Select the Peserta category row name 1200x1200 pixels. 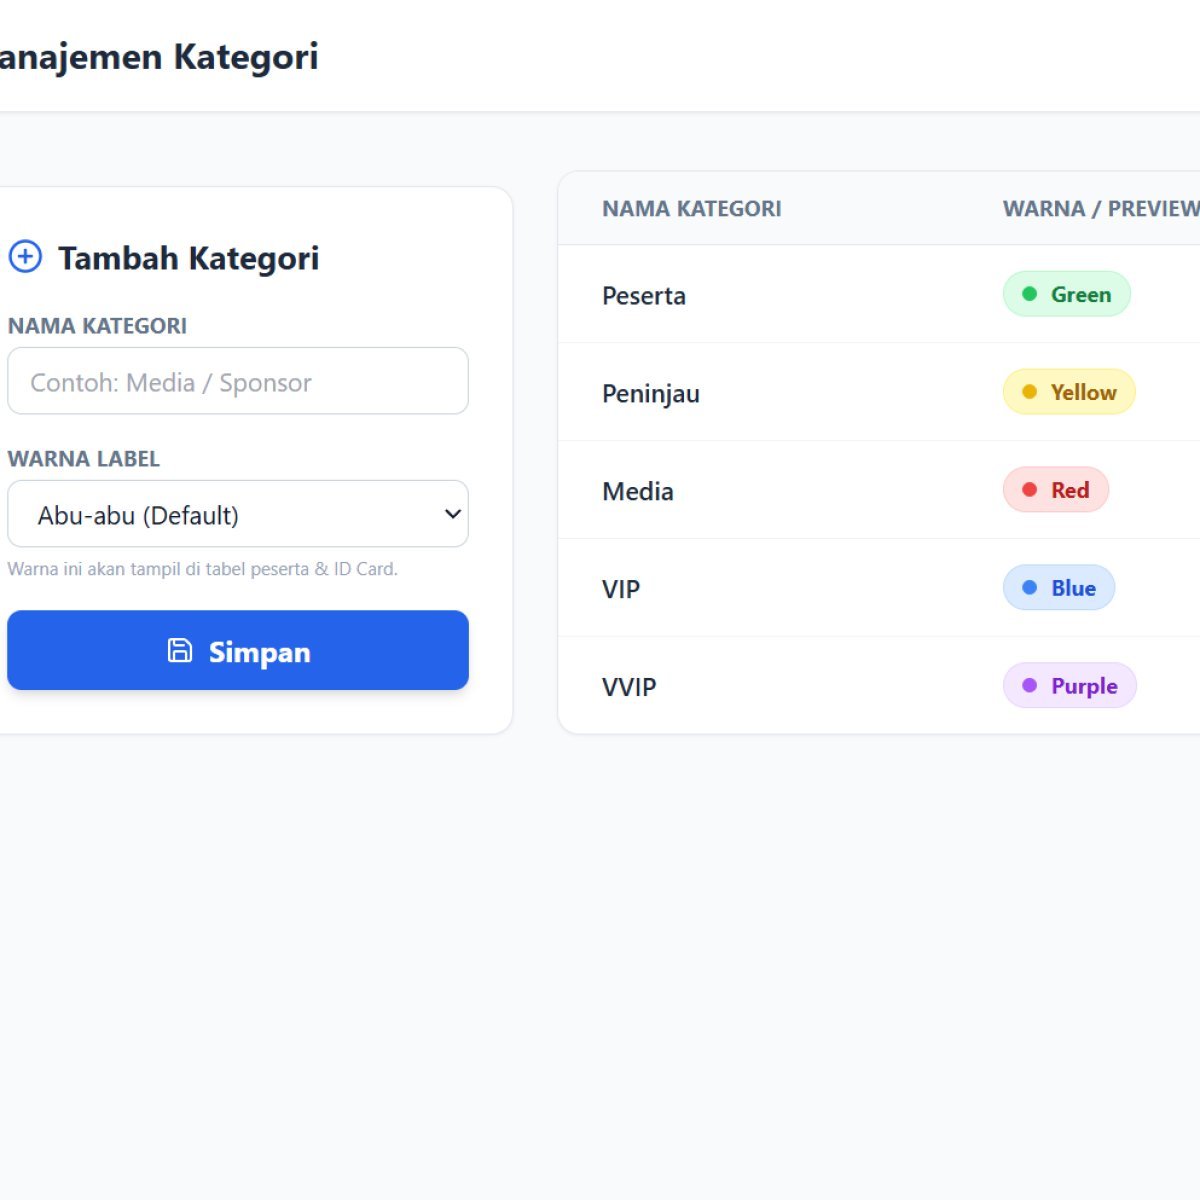point(644,296)
